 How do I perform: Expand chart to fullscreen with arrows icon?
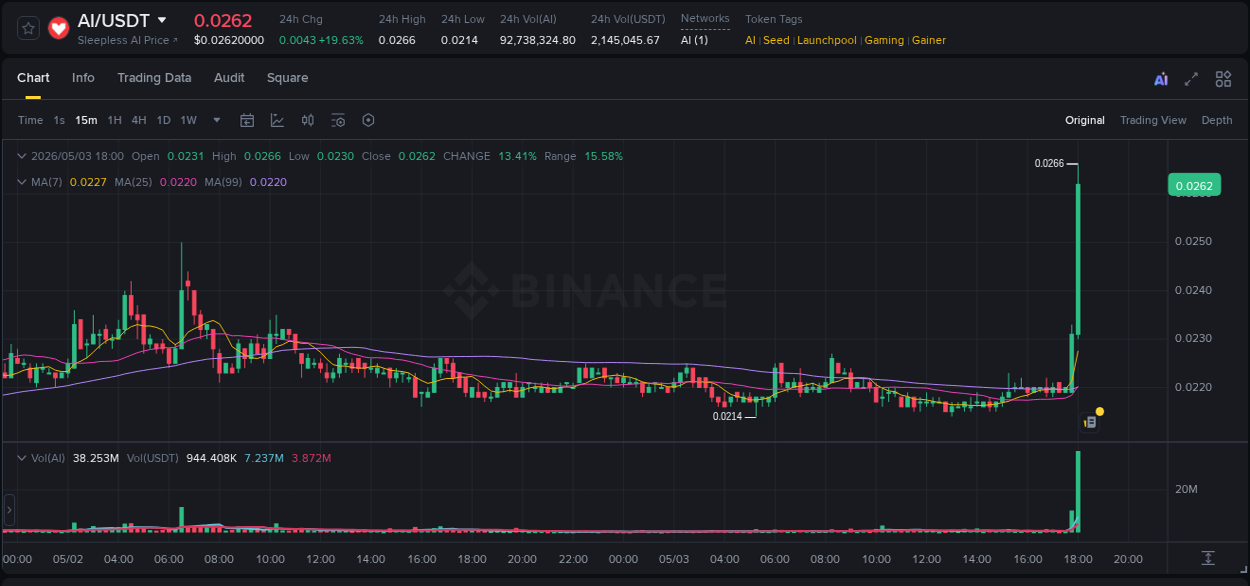pyautogui.click(x=1191, y=79)
